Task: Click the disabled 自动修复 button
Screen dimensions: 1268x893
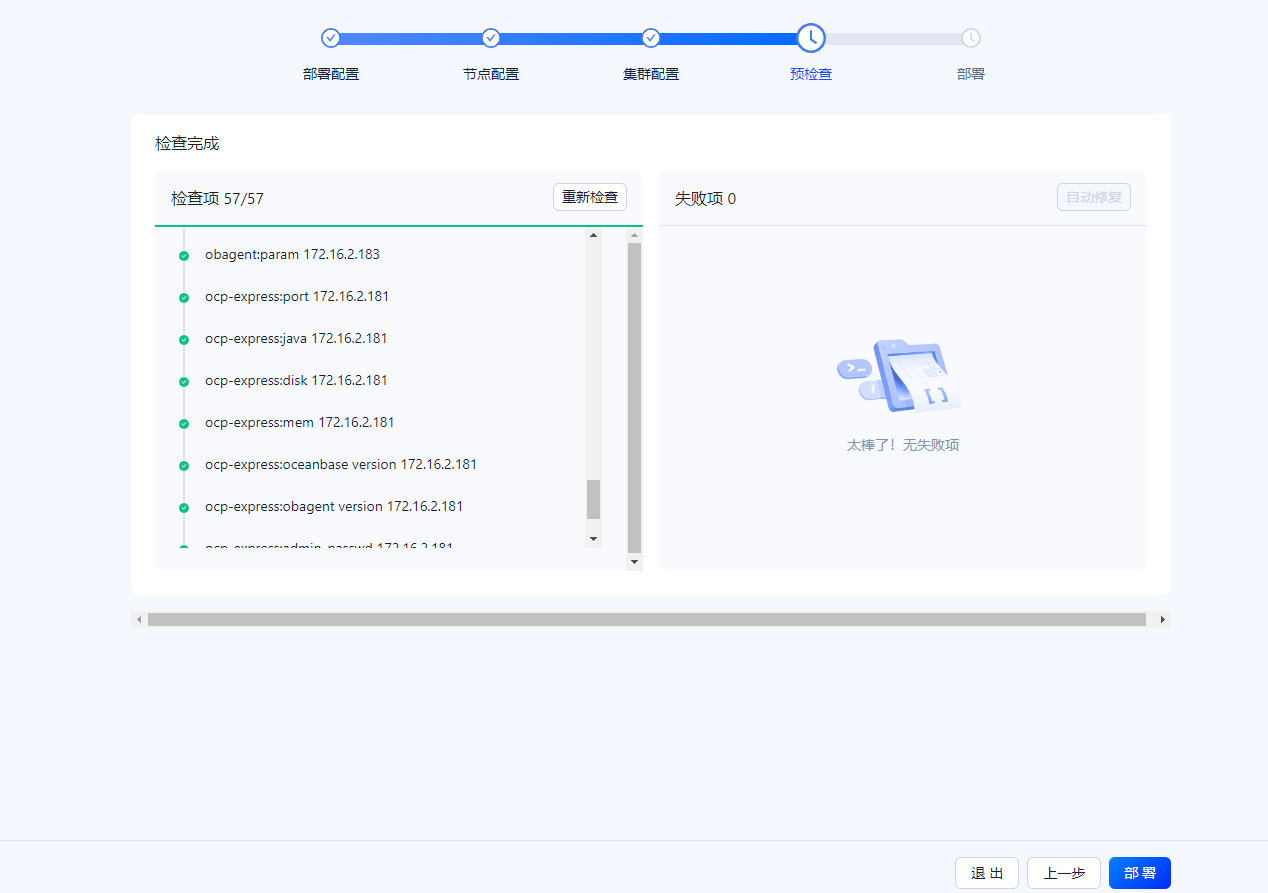Action: (1094, 197)
